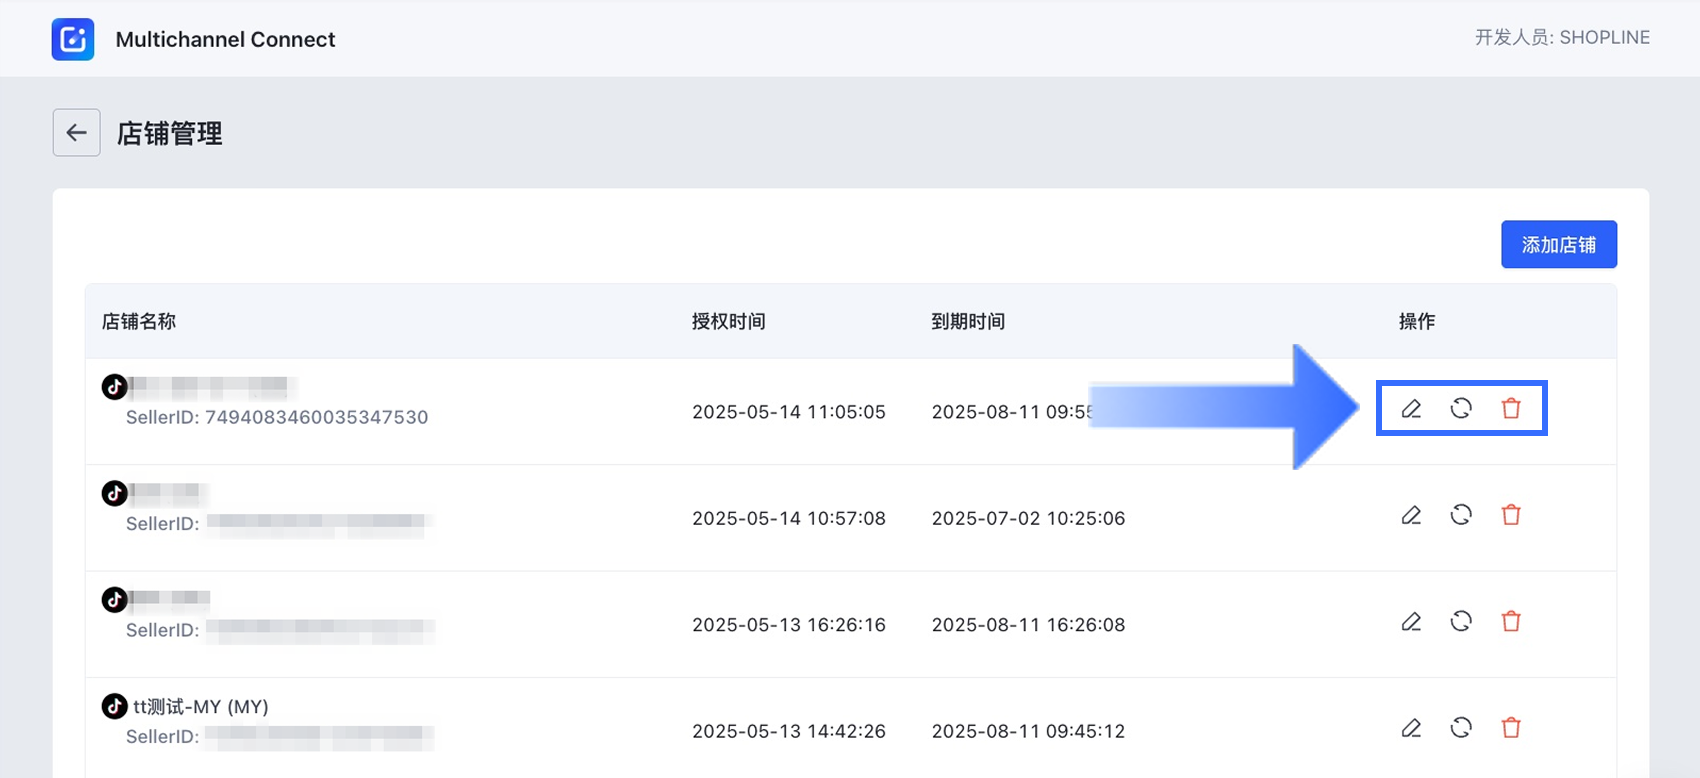Refresh authorization for tt测试-MY (MY) store
This screenshot has height=778, width=1700.
coord(1461,727)
